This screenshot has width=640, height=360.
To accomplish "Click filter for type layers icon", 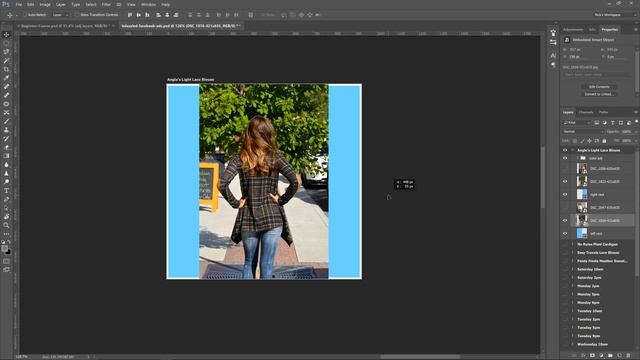I will tap(613, 122).
